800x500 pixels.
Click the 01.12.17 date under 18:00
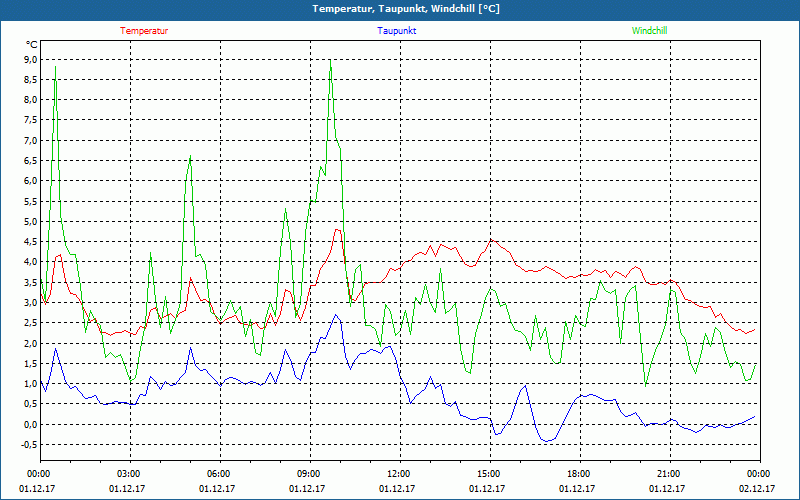(577, 489)
